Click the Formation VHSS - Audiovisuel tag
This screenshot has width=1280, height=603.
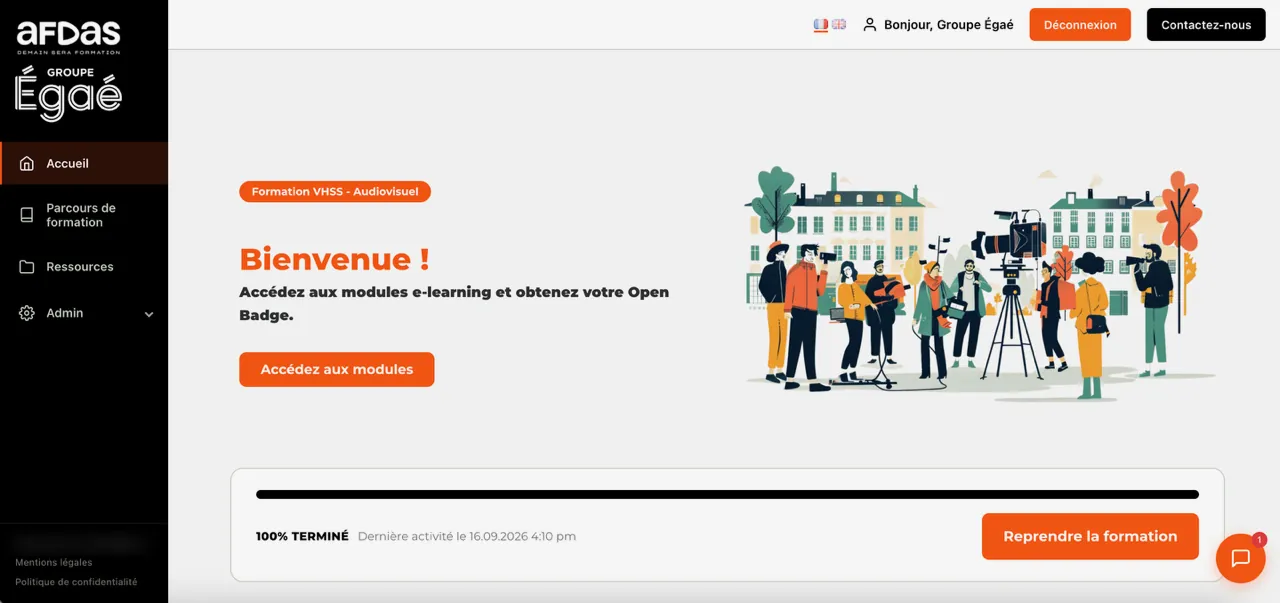[335, 191]
